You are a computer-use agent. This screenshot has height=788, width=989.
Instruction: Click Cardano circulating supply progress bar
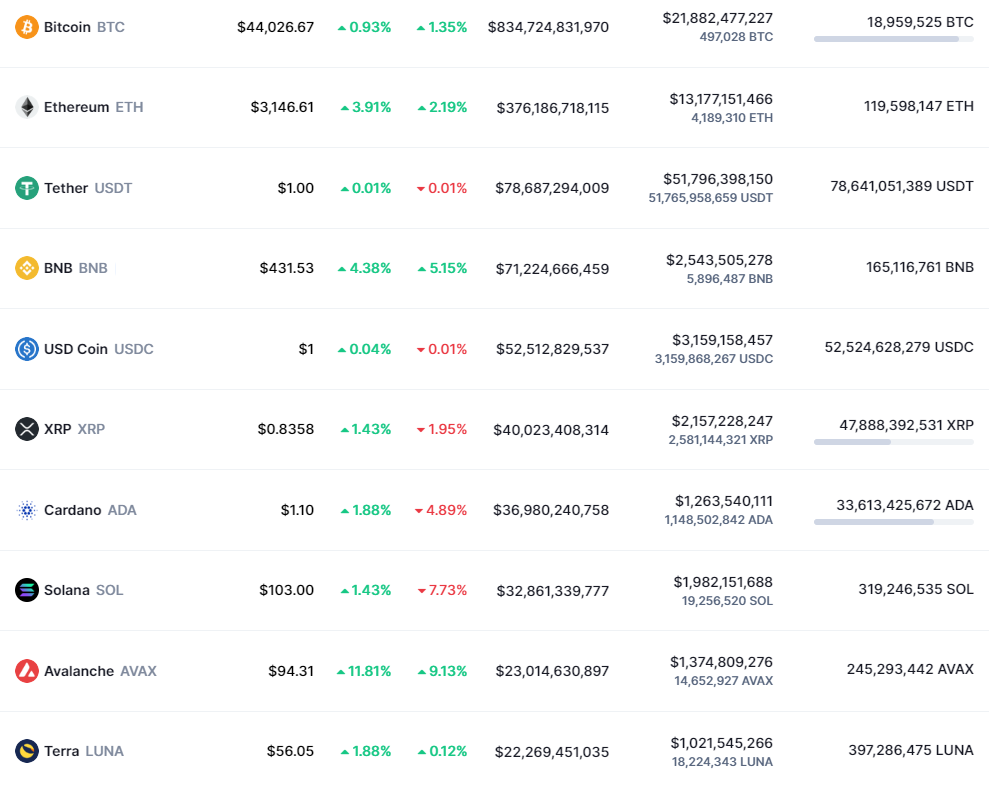(x=894, y=522)
